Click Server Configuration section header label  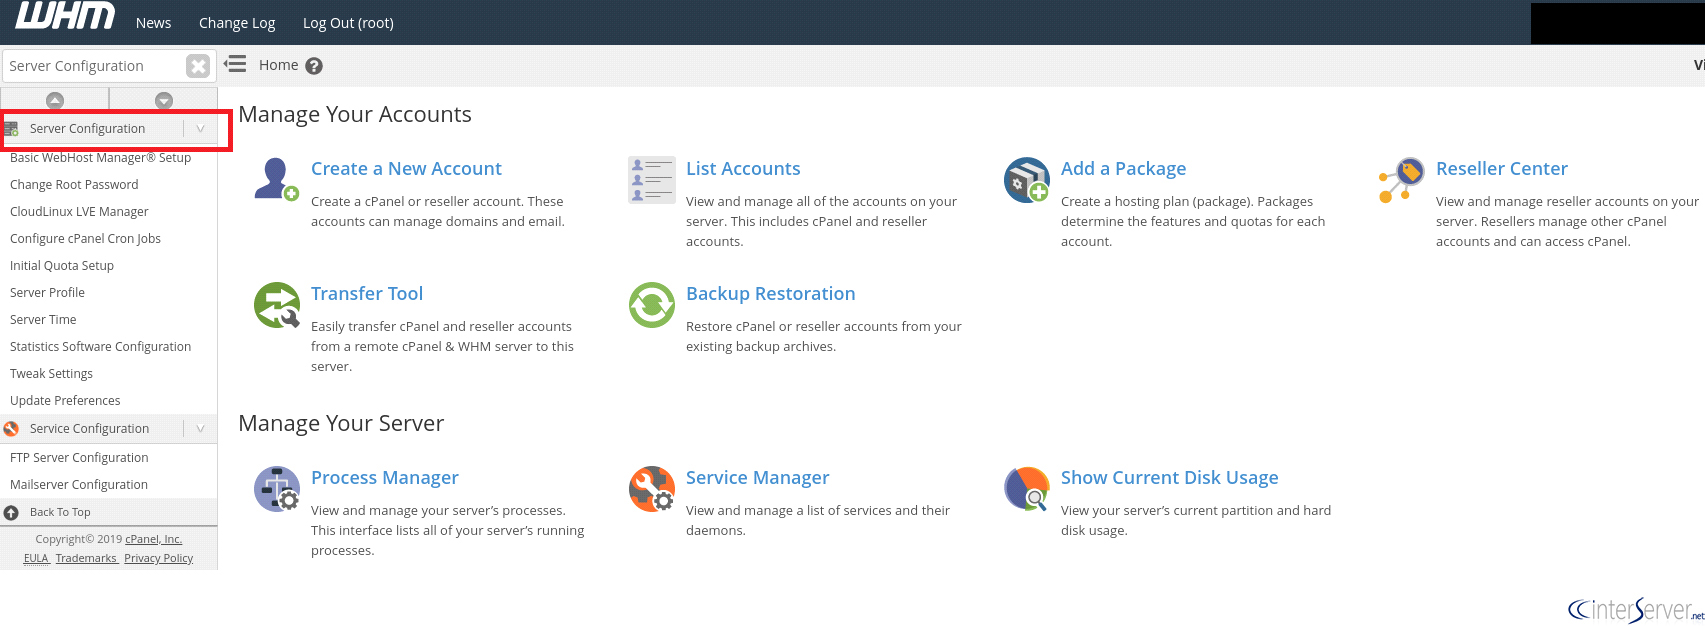[x=87, y=129]
